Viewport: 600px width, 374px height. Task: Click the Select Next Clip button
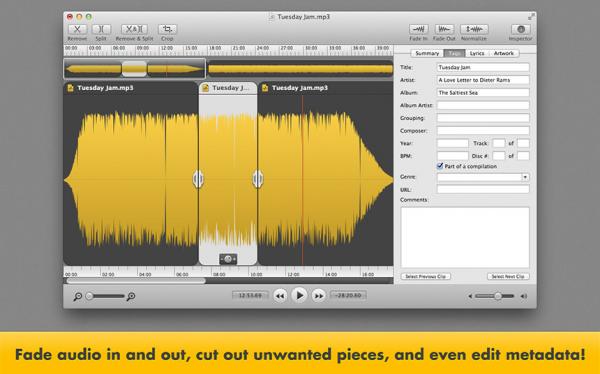(508, 276)
